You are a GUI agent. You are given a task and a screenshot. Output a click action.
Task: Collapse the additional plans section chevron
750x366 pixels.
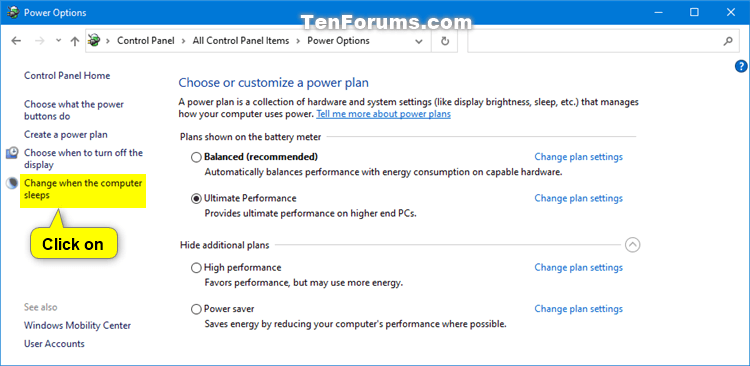pyautogui.click(x=632, y=245)
